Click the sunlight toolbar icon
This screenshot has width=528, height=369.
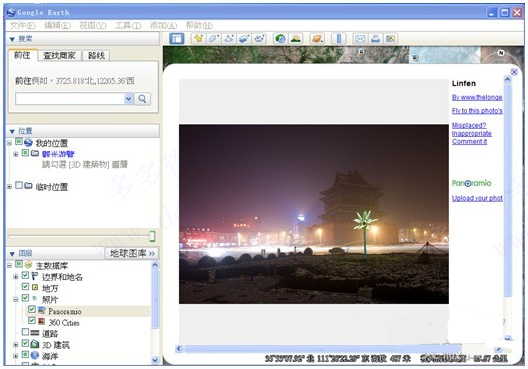pyautogui.click(x=296, y=39)
